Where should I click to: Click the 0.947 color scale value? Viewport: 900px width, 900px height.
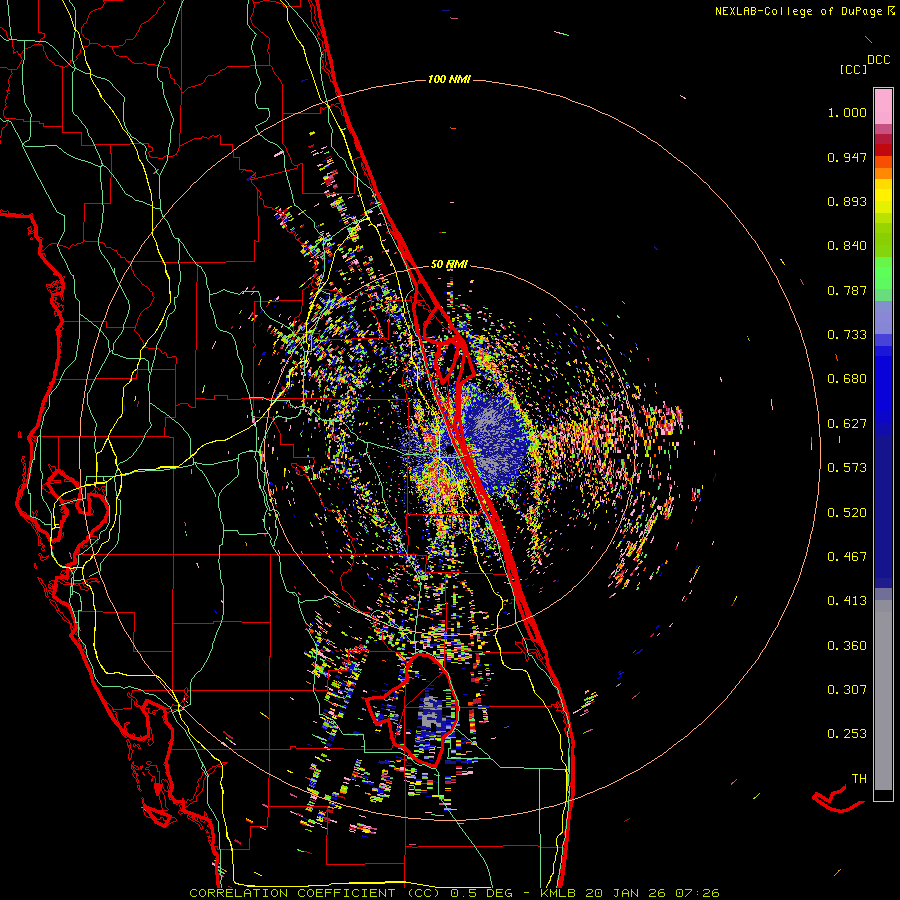(847, 157)
